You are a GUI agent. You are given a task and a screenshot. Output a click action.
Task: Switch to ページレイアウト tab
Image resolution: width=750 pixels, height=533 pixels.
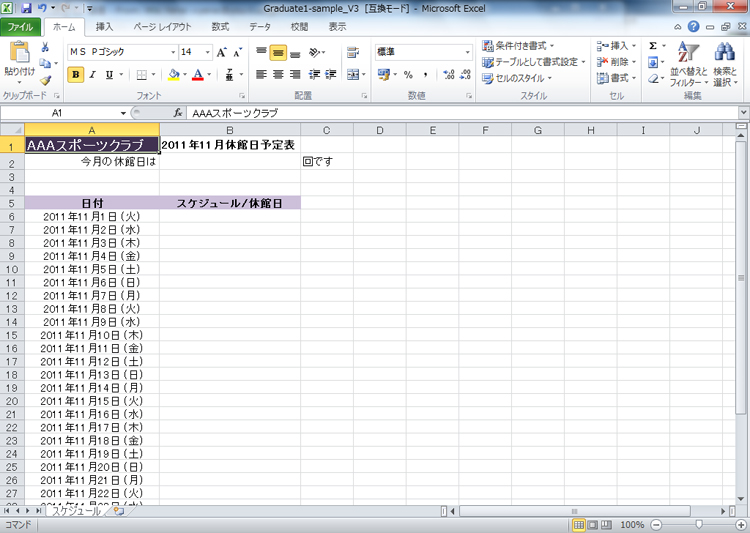[x=162, y=27]
